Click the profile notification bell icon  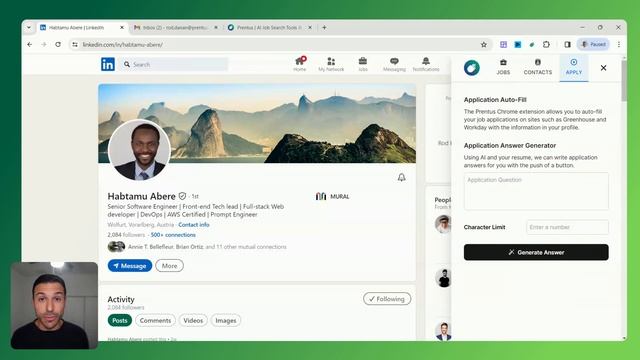[402, 177]
